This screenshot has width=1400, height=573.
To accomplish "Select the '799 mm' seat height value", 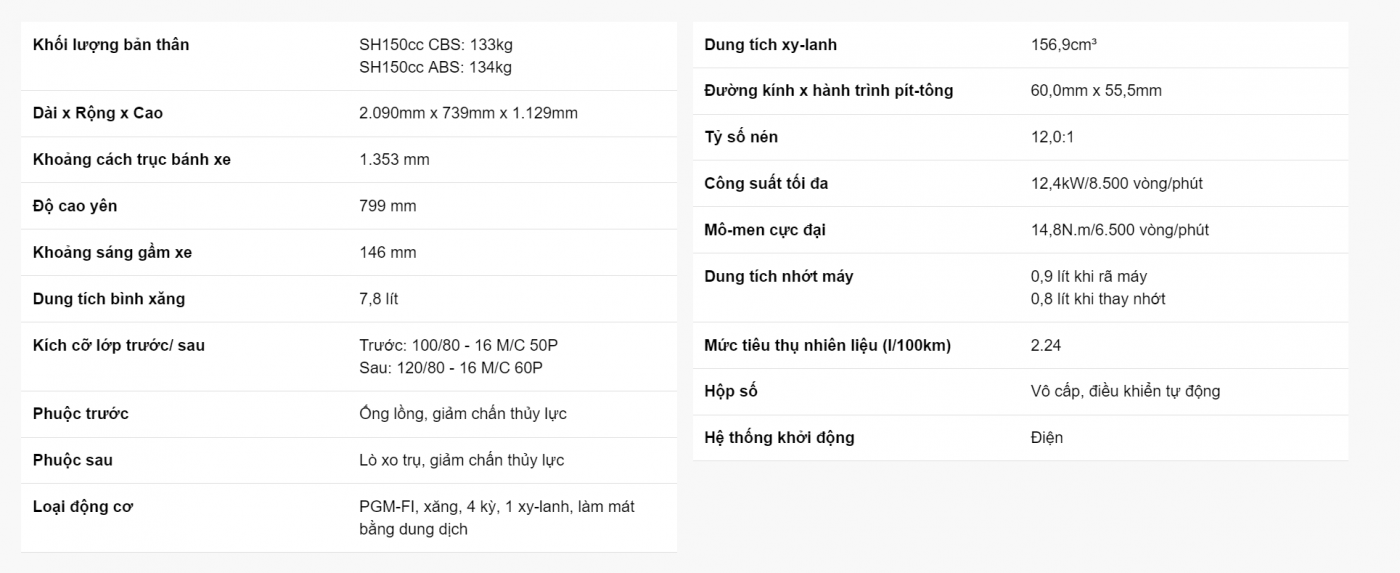I will [x=388, y=206].
